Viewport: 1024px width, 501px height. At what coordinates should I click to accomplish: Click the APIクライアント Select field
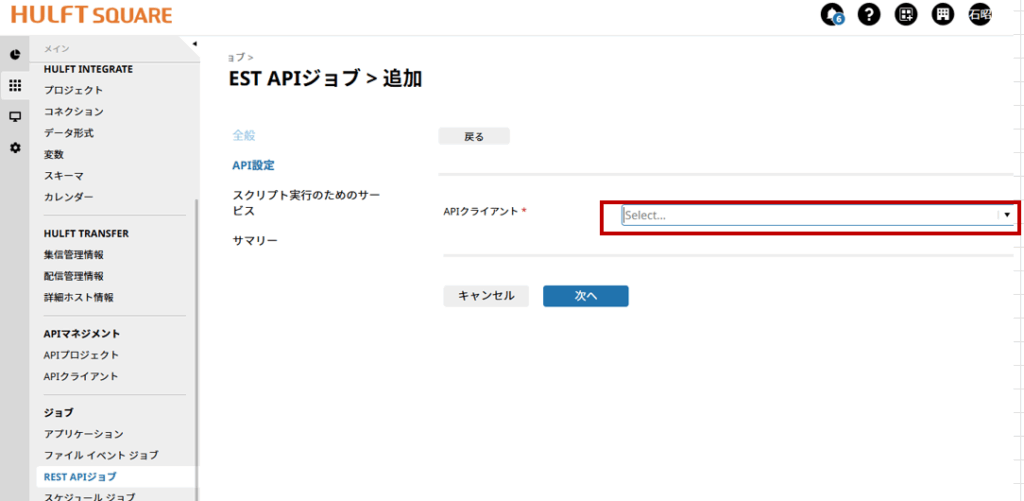coord(808,215)
